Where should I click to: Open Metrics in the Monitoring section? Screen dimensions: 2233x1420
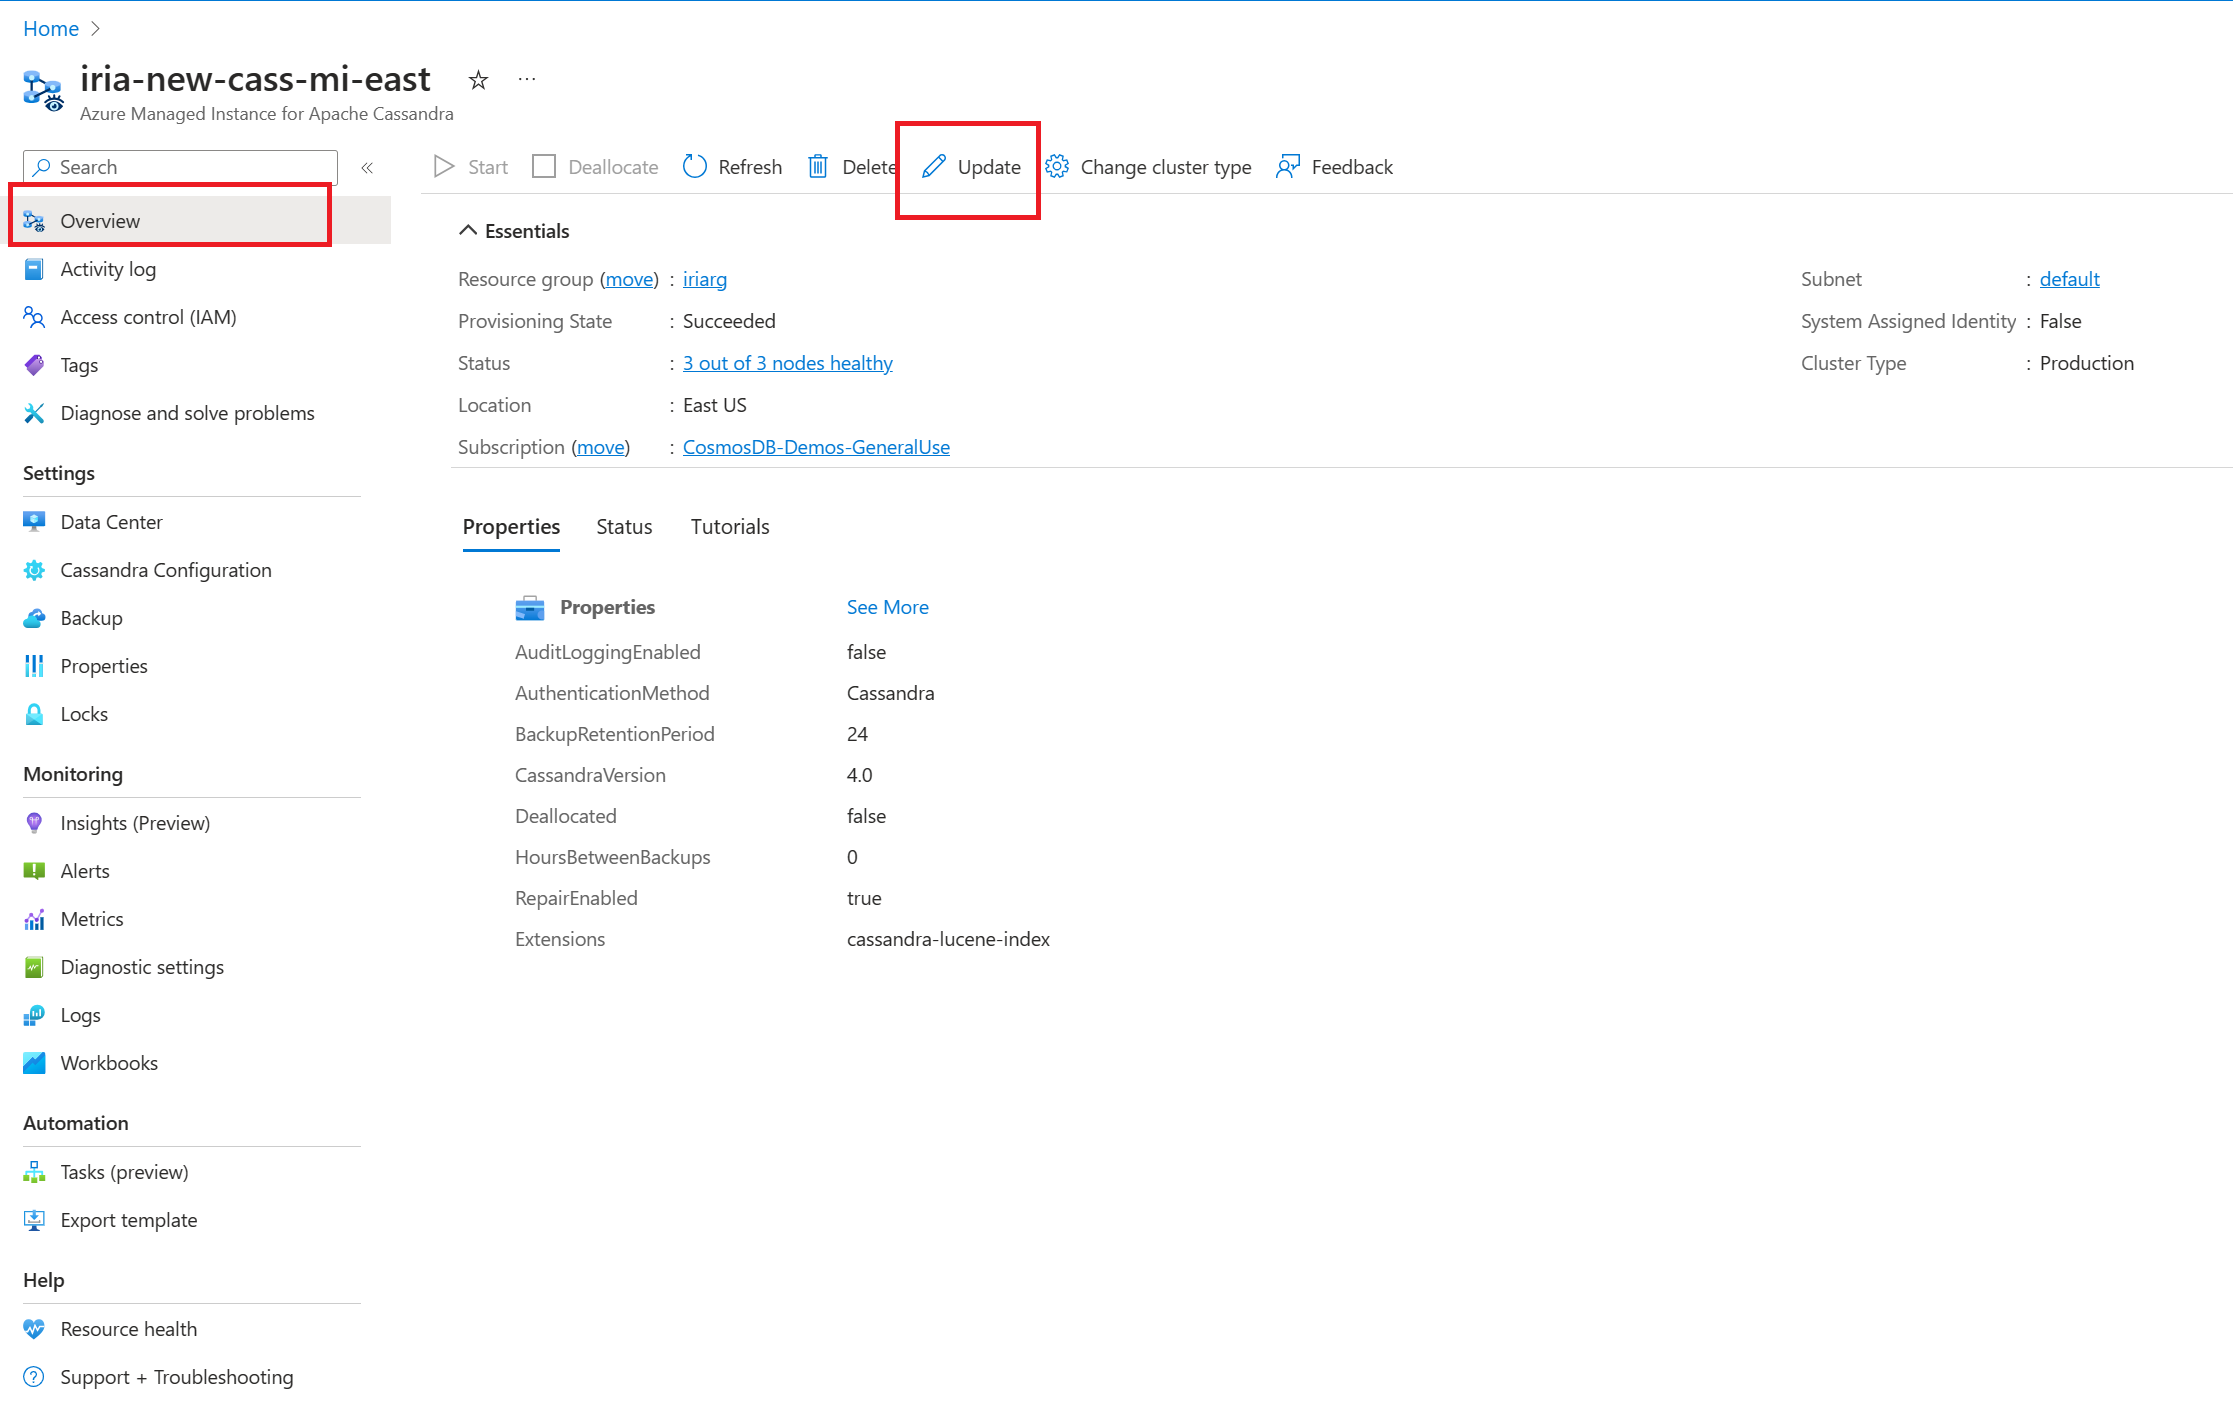tap(92, 918)
